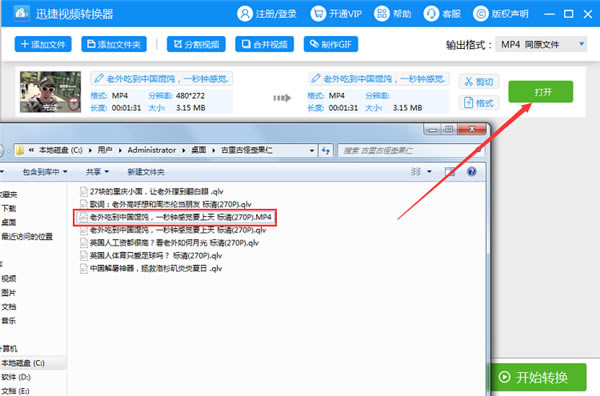Image resolution: width=600 pixels, height=396 pixels.
Task: Select file 27块的重庆小面 .qlv
Action: pyautogui.click(x=152, y=191)
